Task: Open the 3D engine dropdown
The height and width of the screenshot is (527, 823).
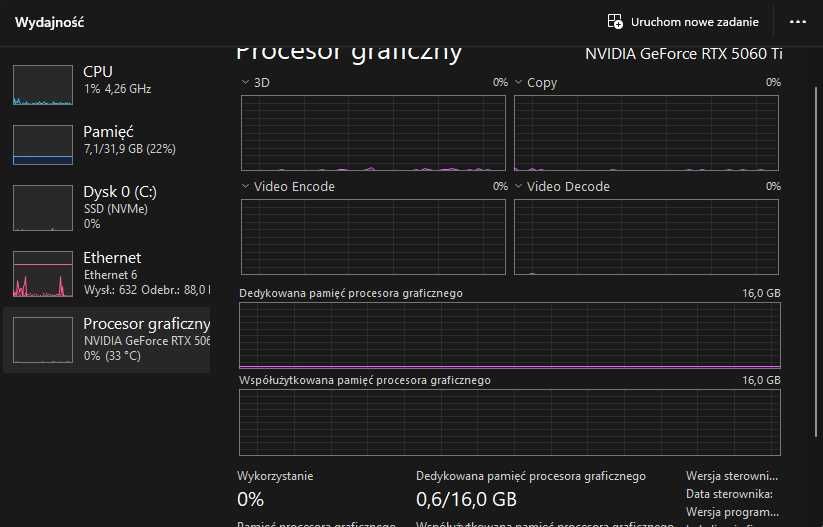Action: click(x=245, y=82)
